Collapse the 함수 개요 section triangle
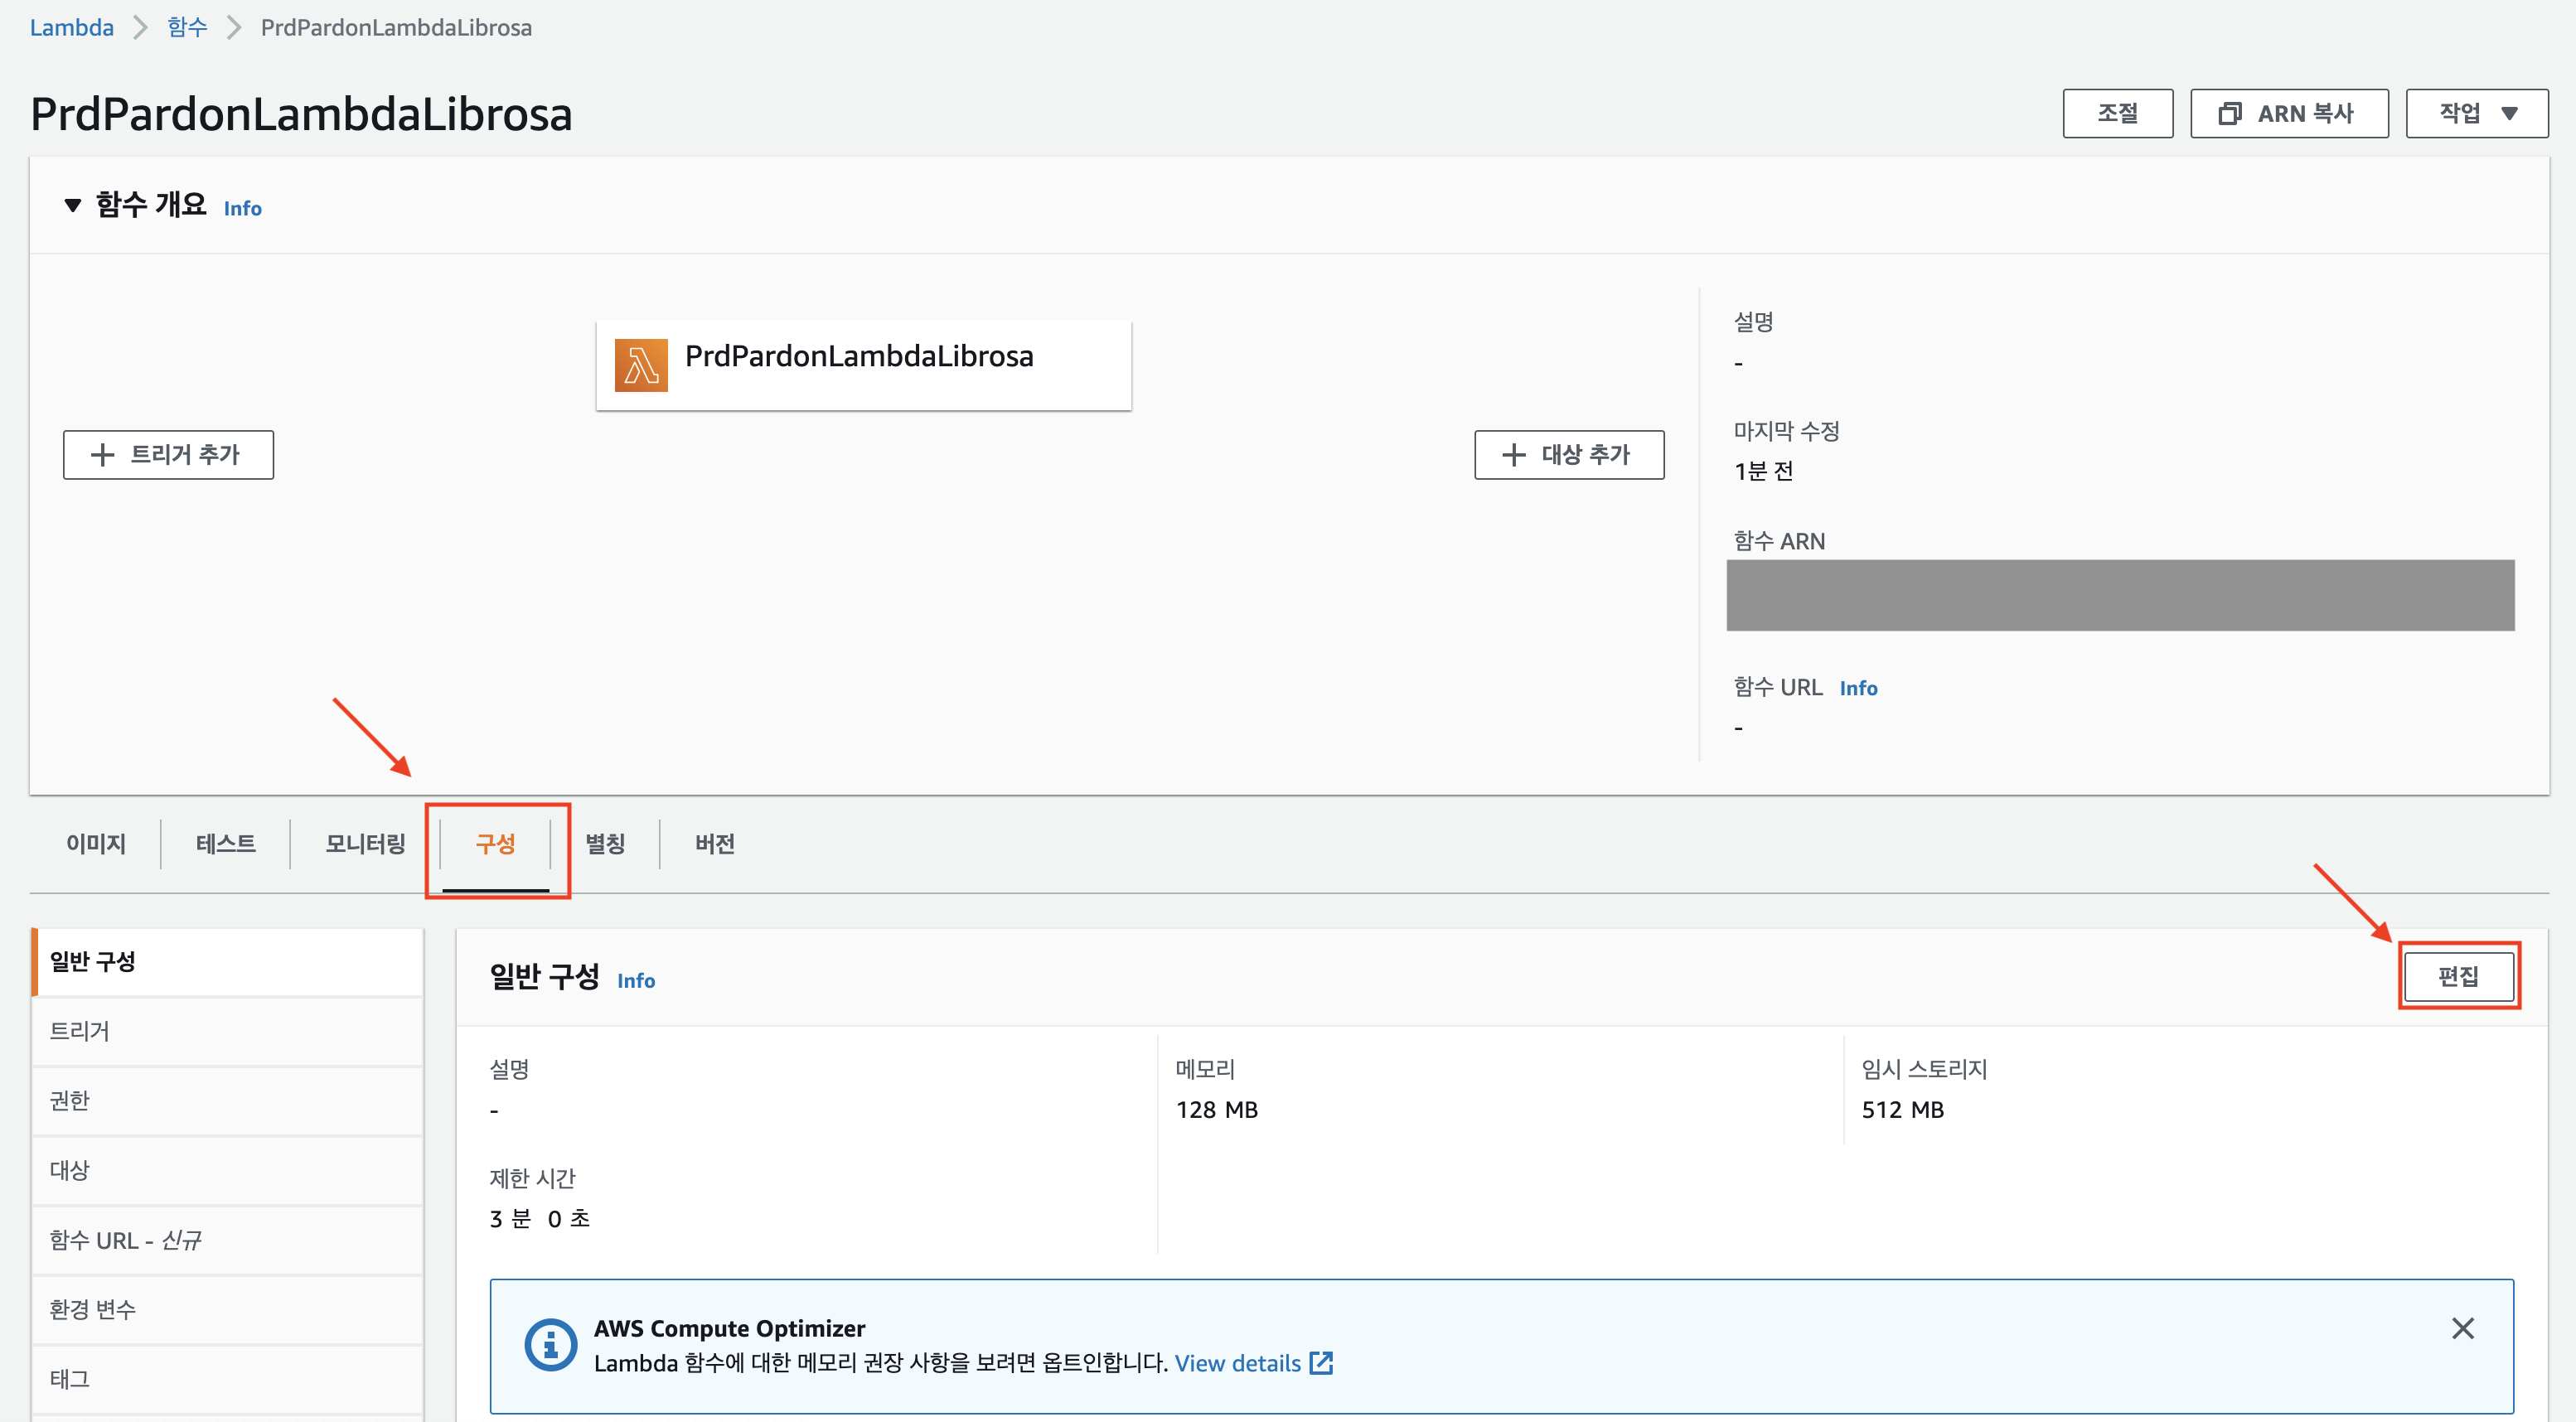2576x1422 pixels. 72,206
